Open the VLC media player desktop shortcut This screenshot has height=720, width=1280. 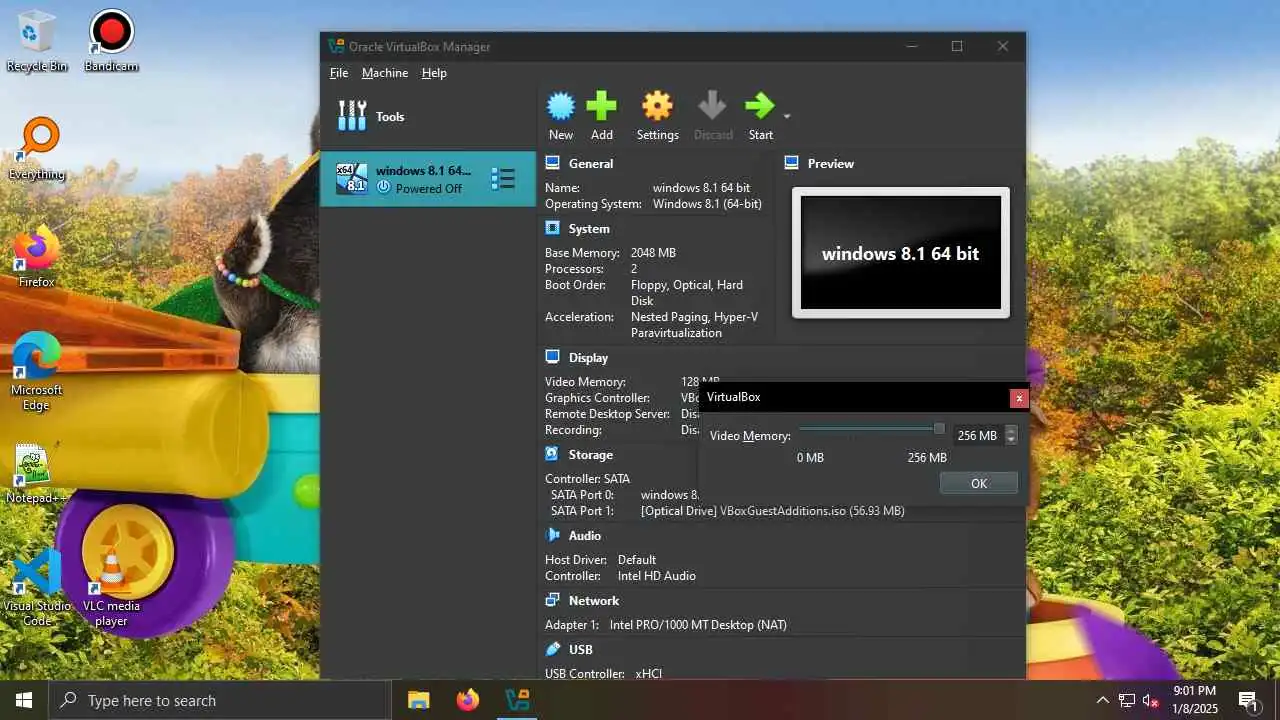click(111, 587)
